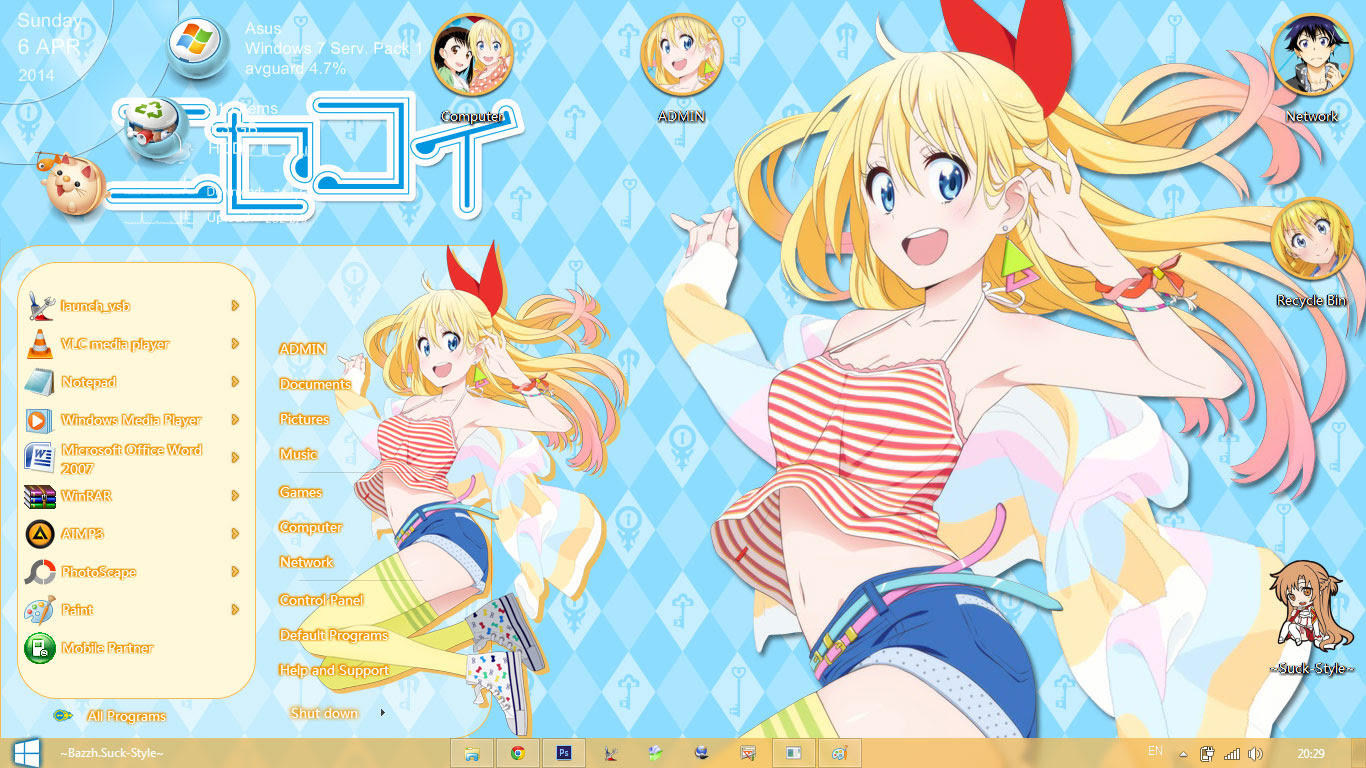Expand the Notepad jump list arrow
The height and width of the screenshot is (768, 1366).
[235, 382]
